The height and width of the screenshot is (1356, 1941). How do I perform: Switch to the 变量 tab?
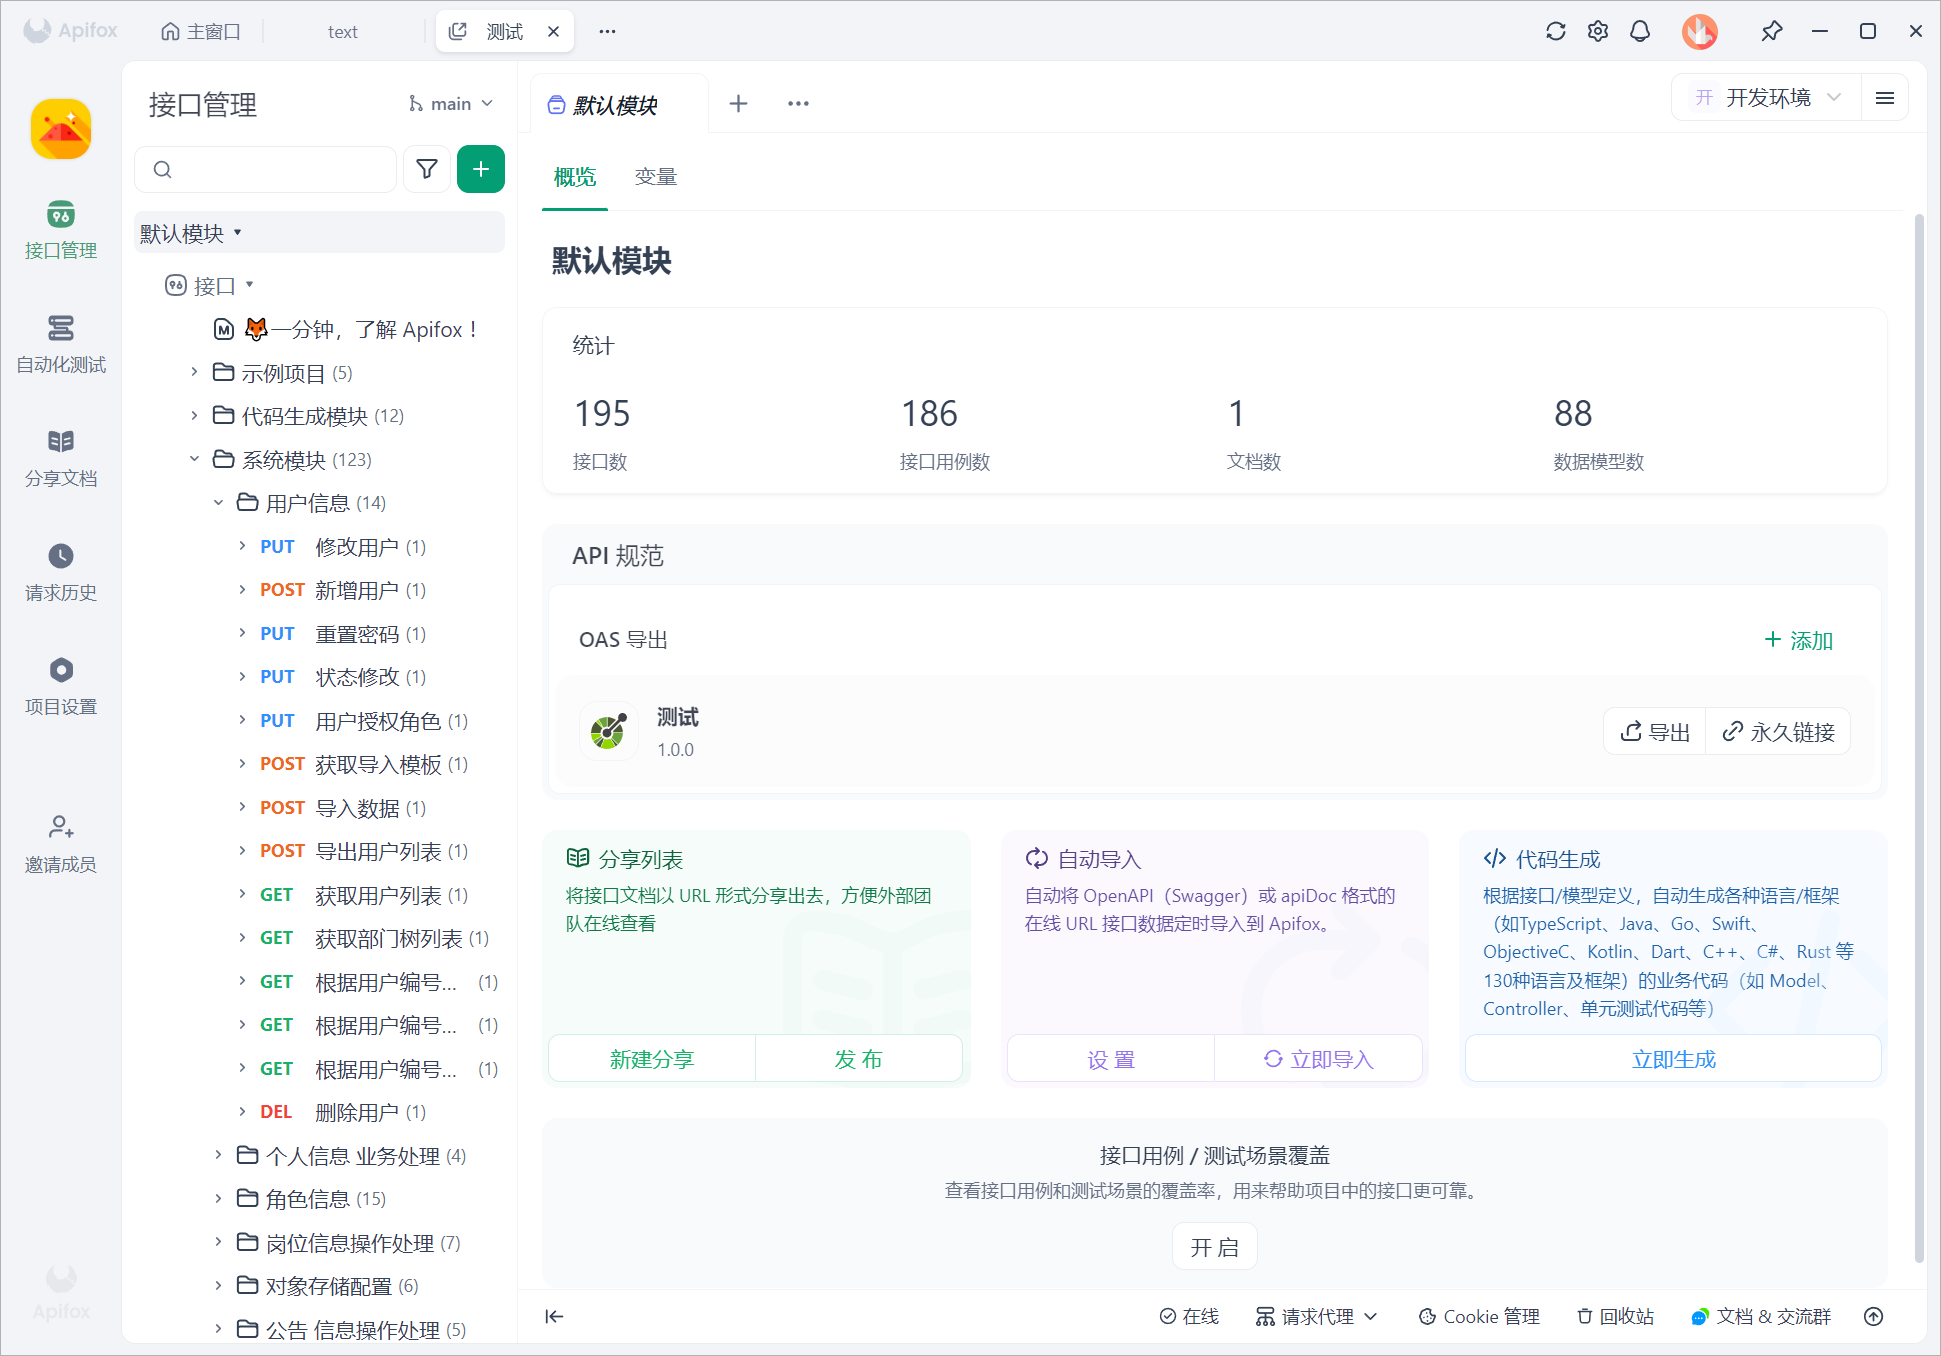point(656,177)
